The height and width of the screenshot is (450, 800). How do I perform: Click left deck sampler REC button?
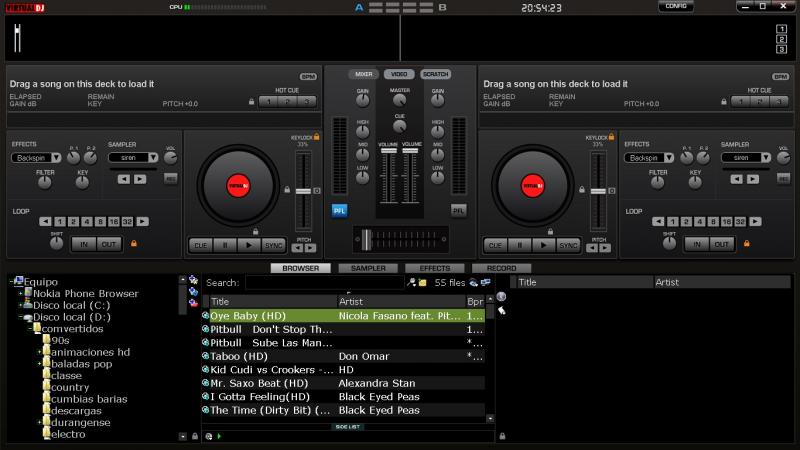click(x=170, y=179)
